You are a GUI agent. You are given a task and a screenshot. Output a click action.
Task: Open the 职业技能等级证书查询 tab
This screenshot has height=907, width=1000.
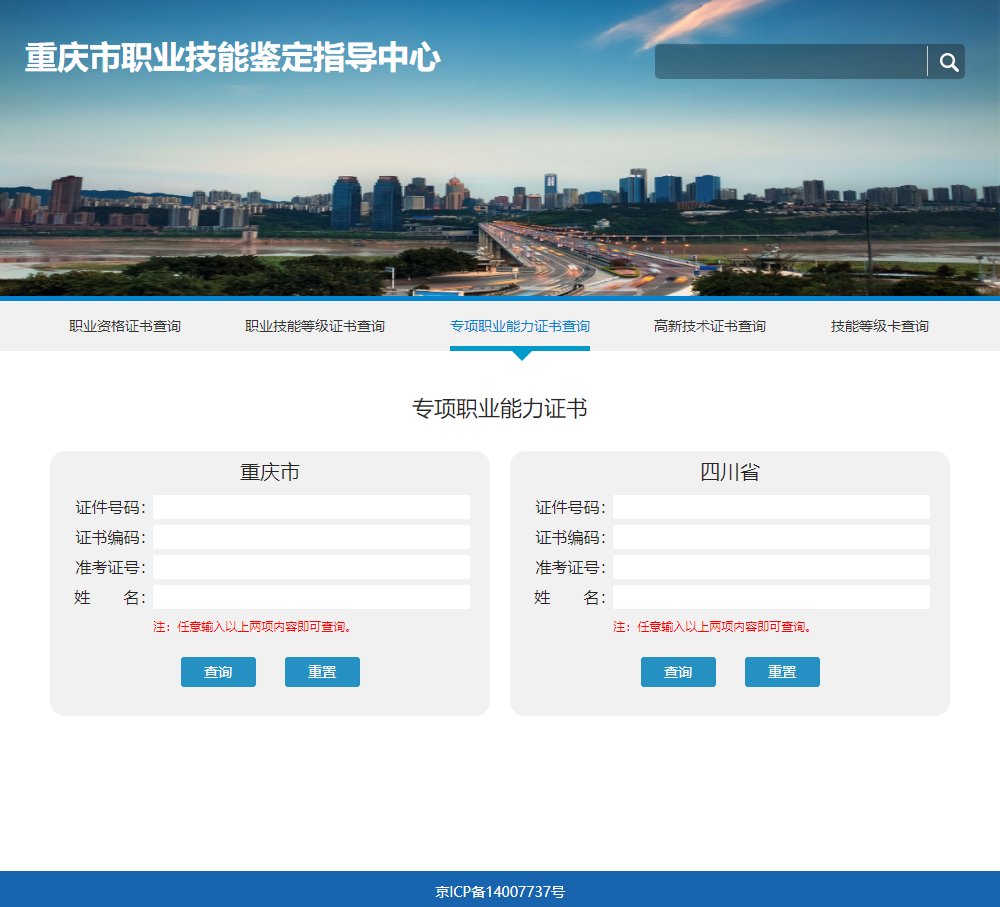(x=315, y=325)
